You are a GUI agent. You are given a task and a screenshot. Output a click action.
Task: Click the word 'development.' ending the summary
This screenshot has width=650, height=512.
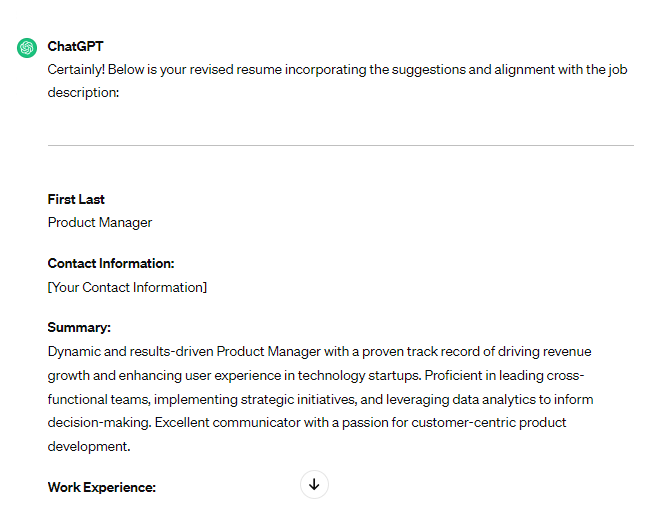[89, 446]
